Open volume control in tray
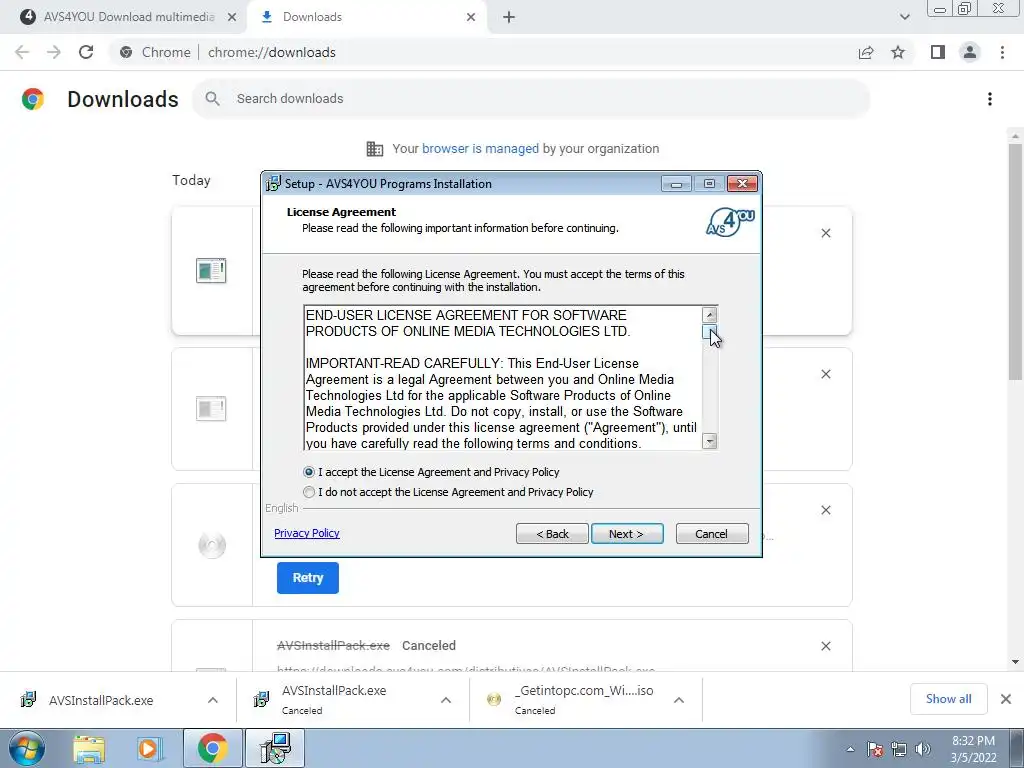This screenshot has width=1024, height=768. point(923,749)
